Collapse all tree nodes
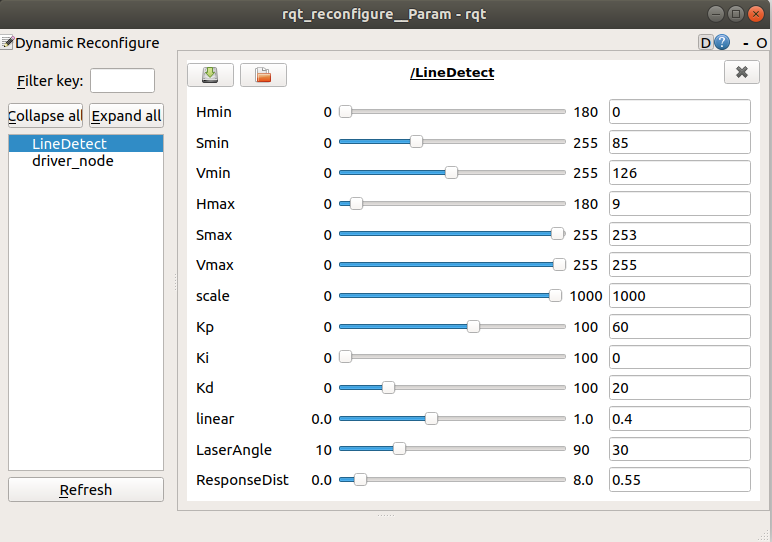 45,116
